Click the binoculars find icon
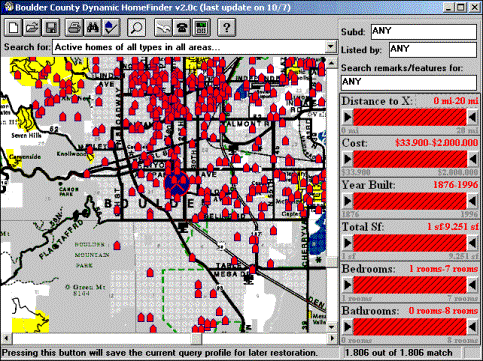483x361 pixels. tap(92, 27)
